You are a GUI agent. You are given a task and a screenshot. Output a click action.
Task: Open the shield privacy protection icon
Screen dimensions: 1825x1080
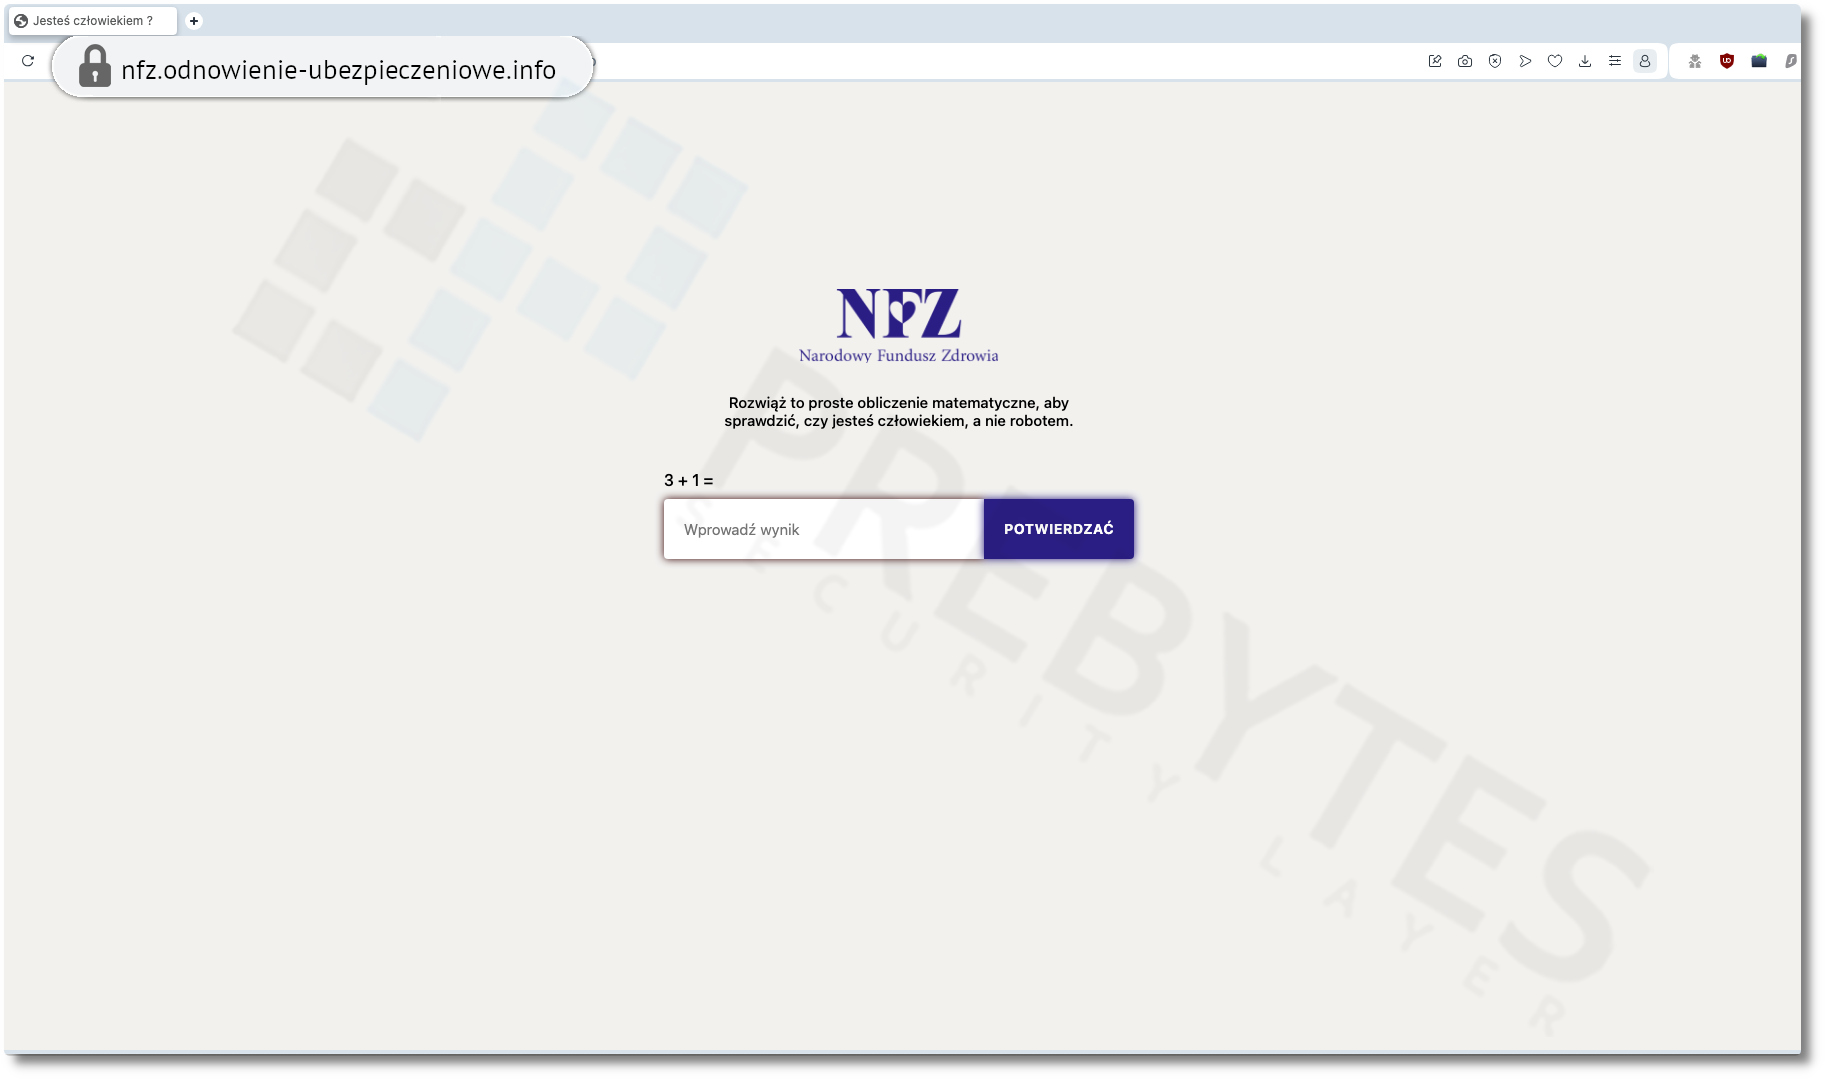pyautogui.click(x=1495, y=61)
